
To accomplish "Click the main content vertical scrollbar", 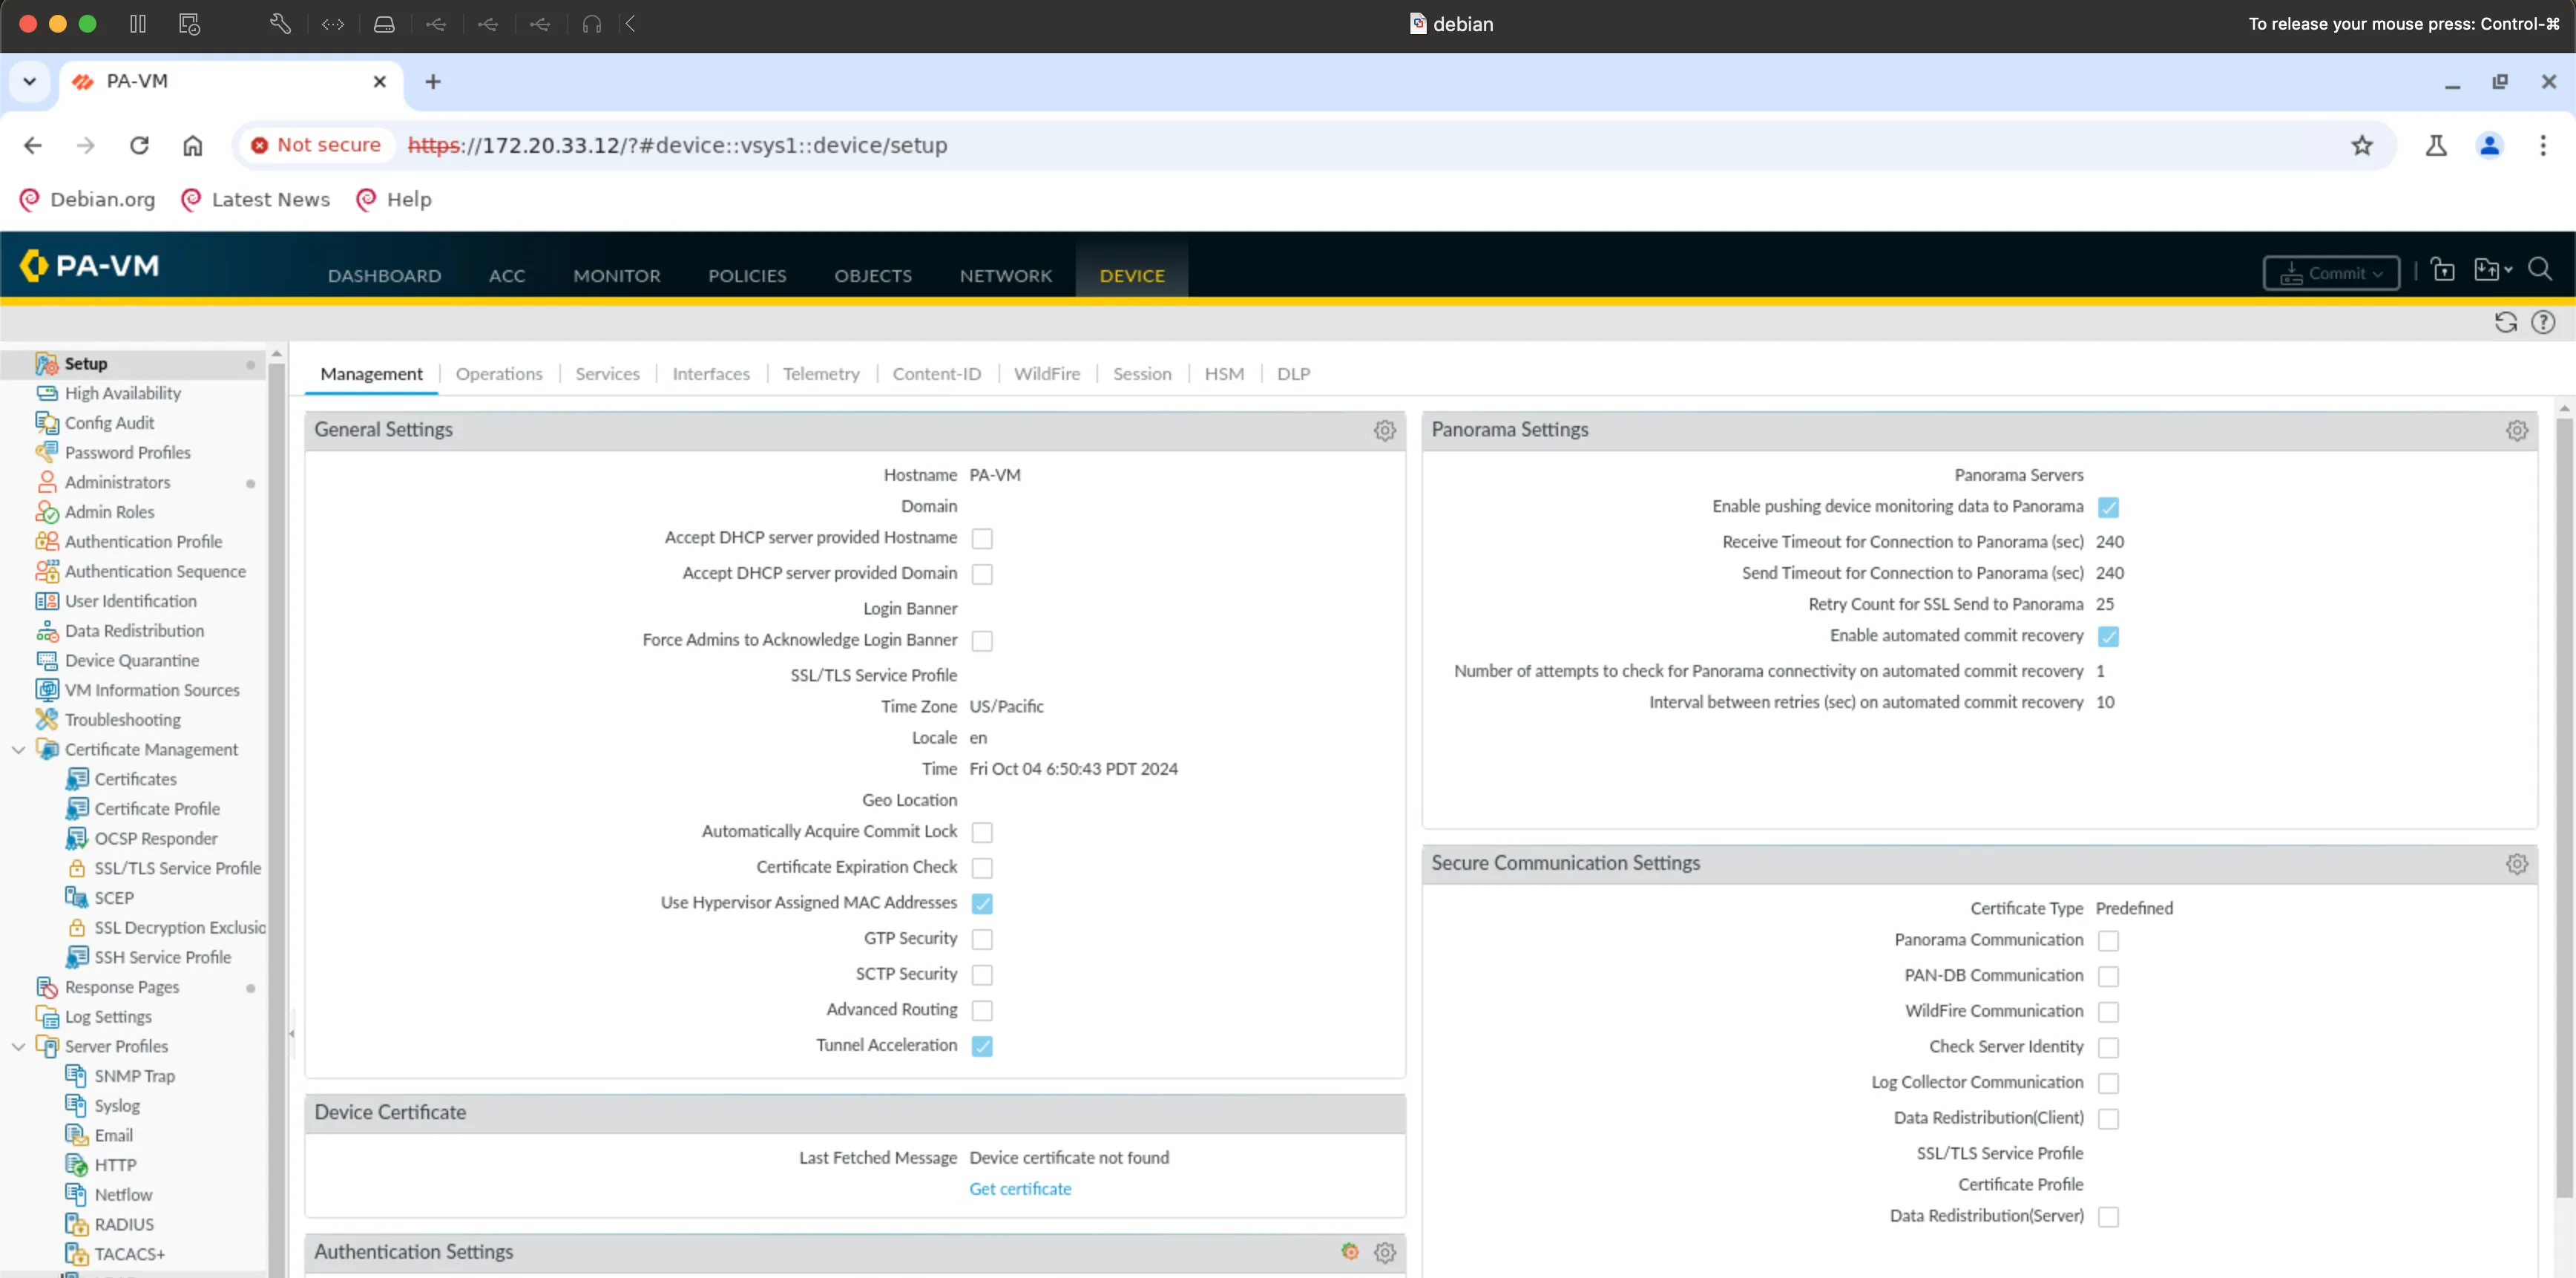I will (x=2563, y=800).
